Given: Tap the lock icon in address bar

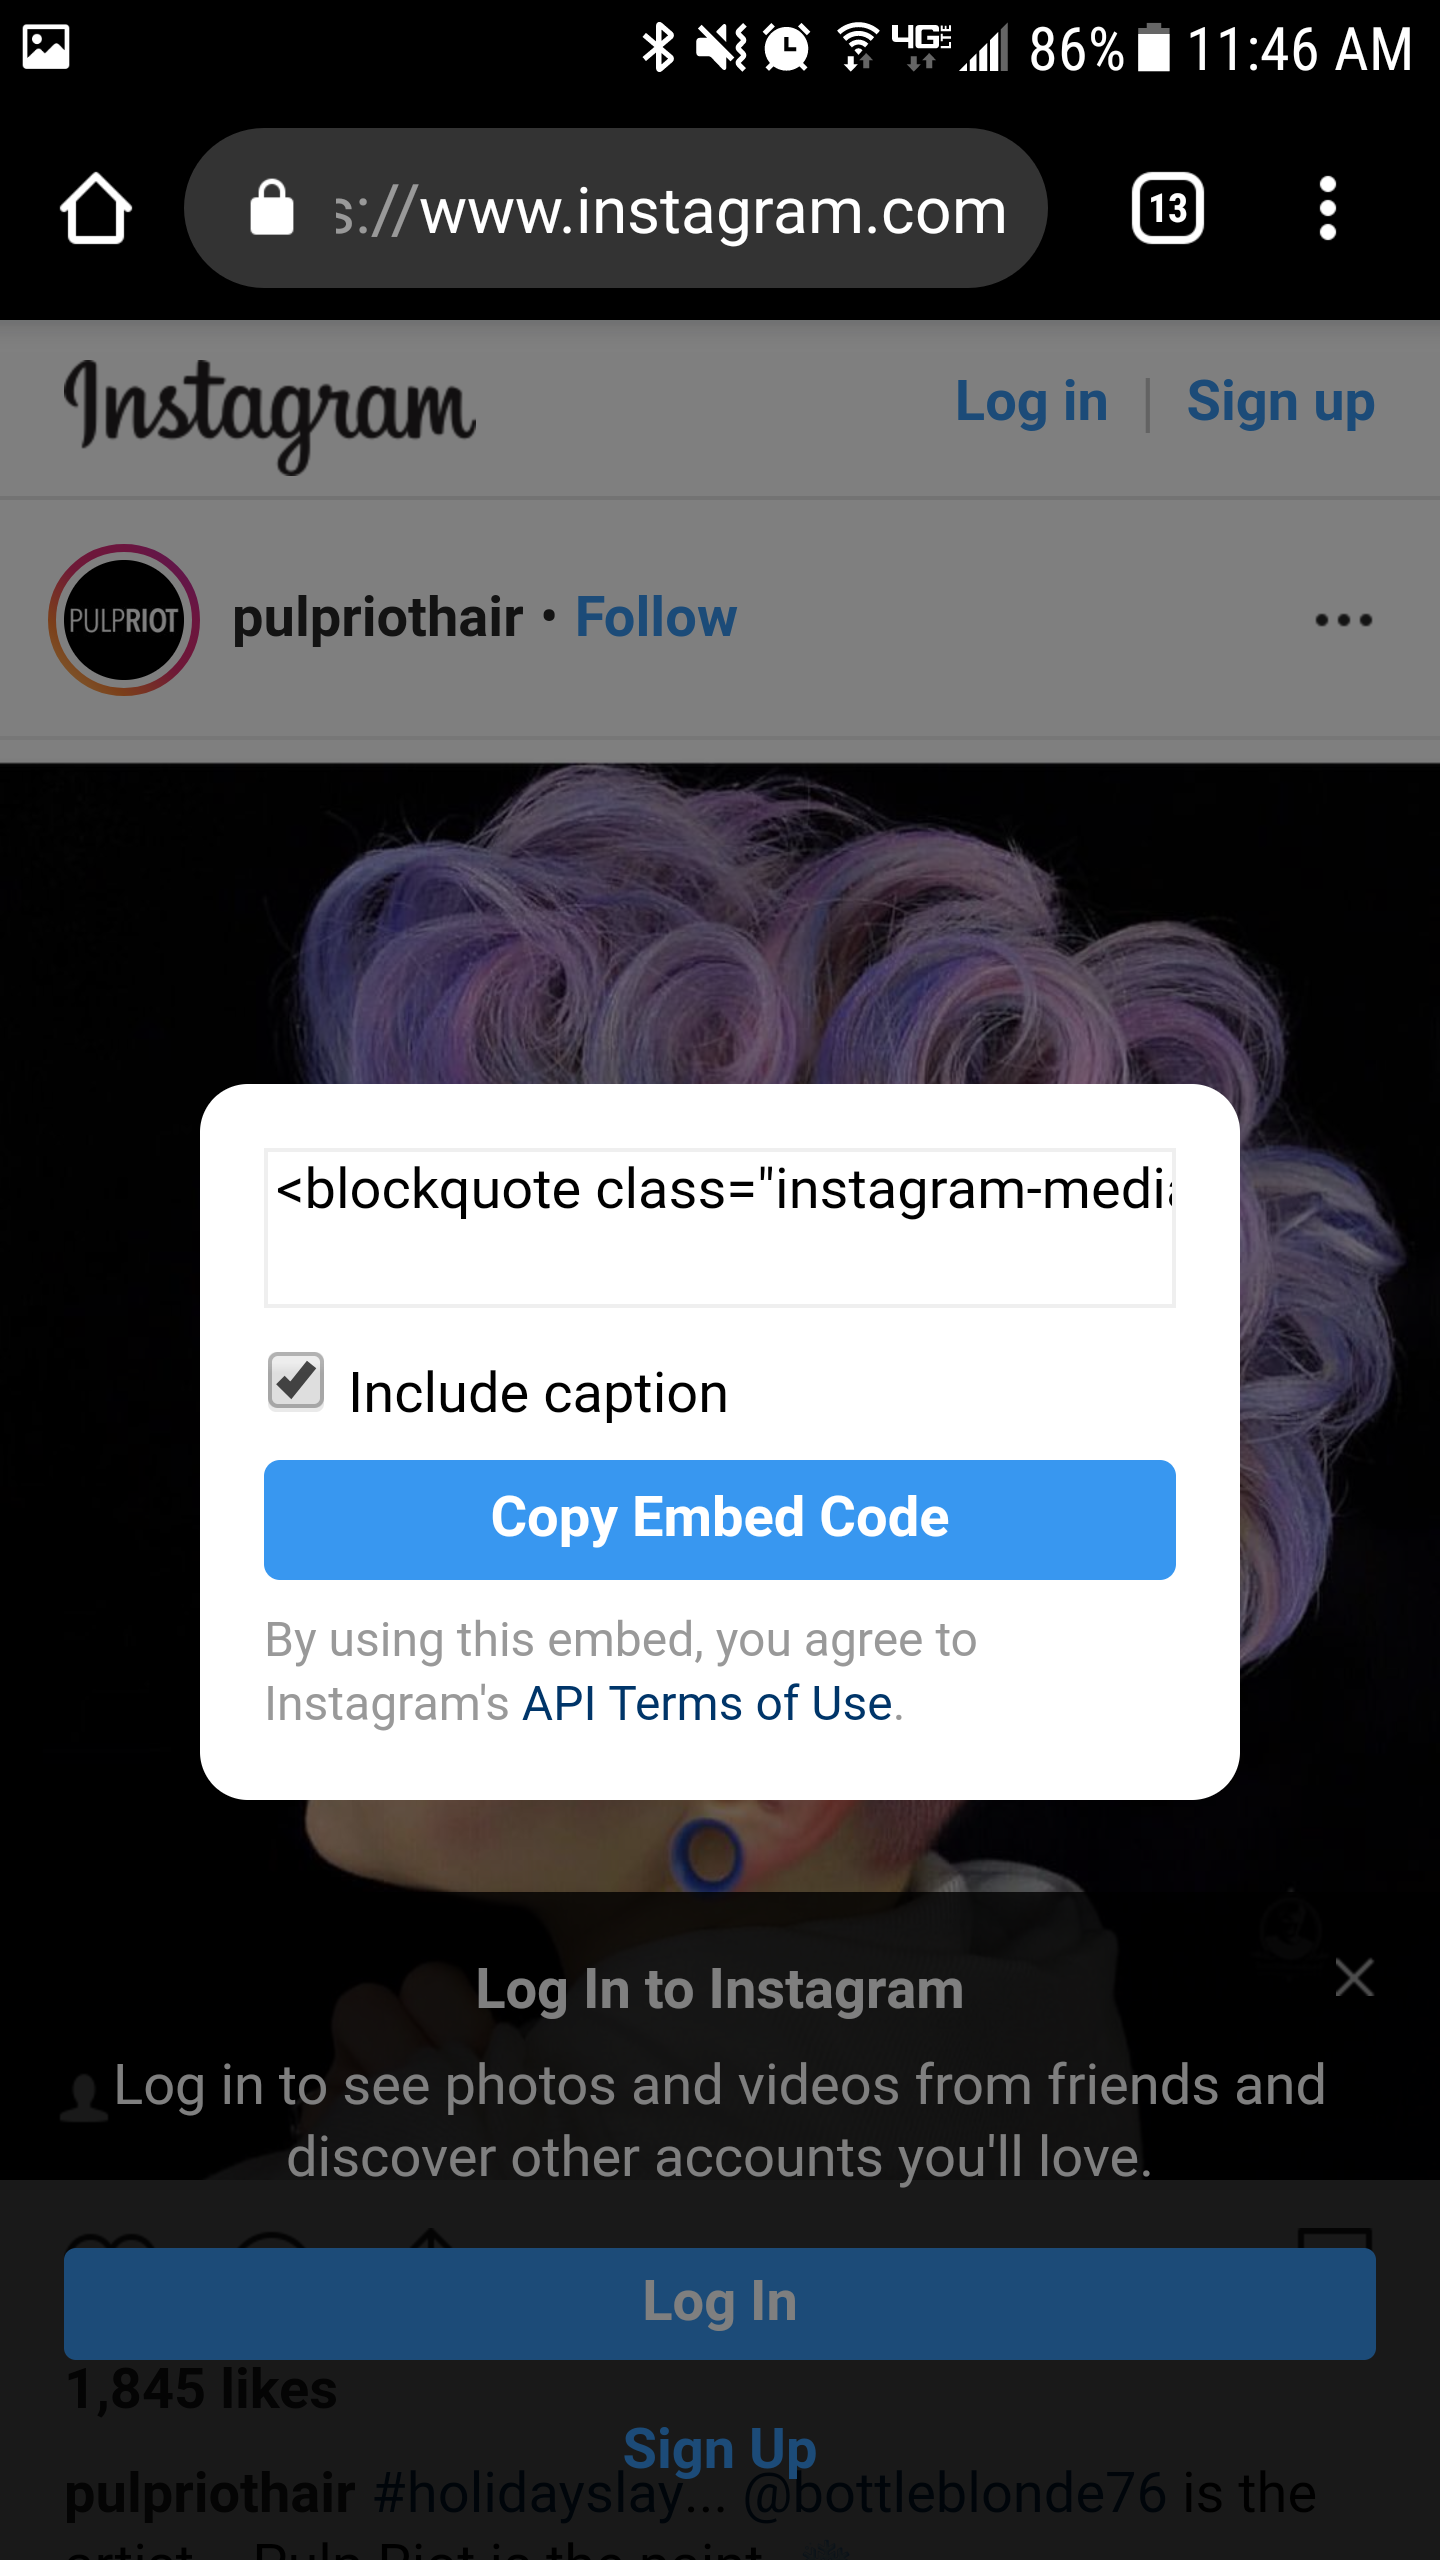Looking at the screenshot, I should click(271, 208).
